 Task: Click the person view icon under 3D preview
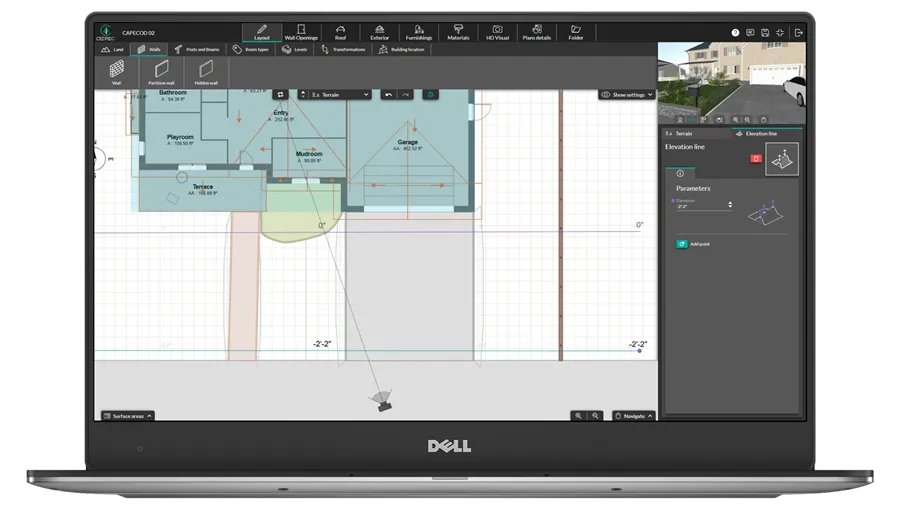click(x=680, y=120)
